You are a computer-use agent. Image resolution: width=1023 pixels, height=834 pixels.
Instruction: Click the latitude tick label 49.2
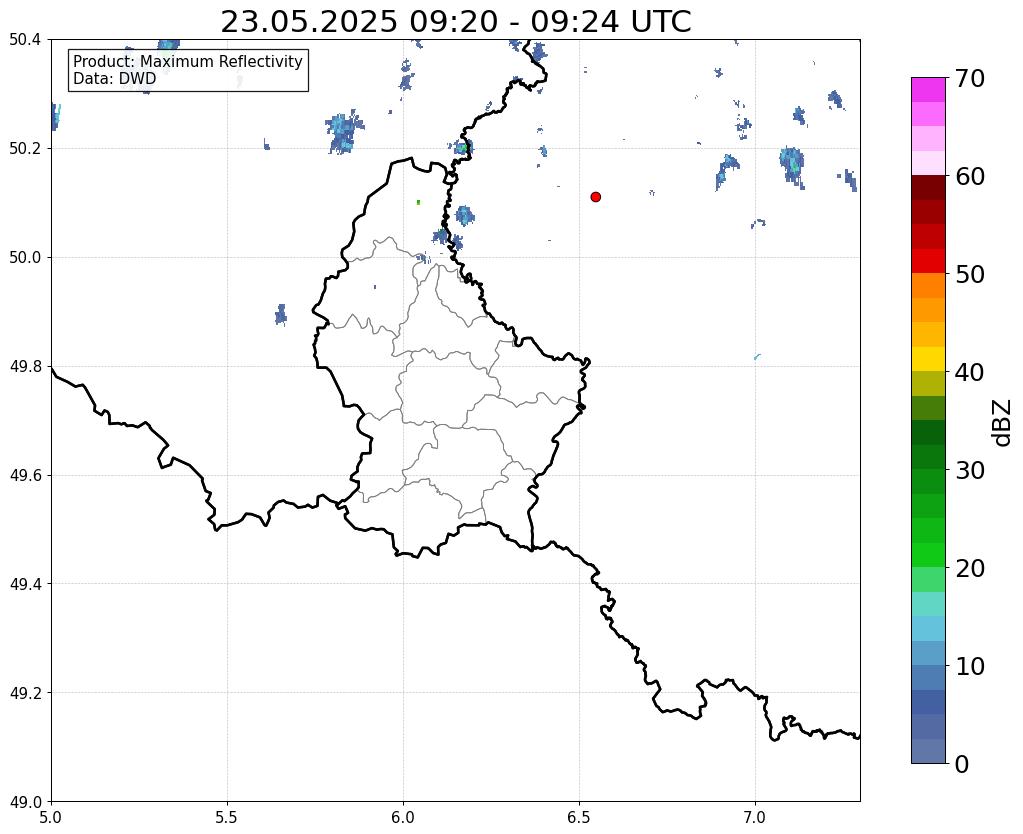25,693
